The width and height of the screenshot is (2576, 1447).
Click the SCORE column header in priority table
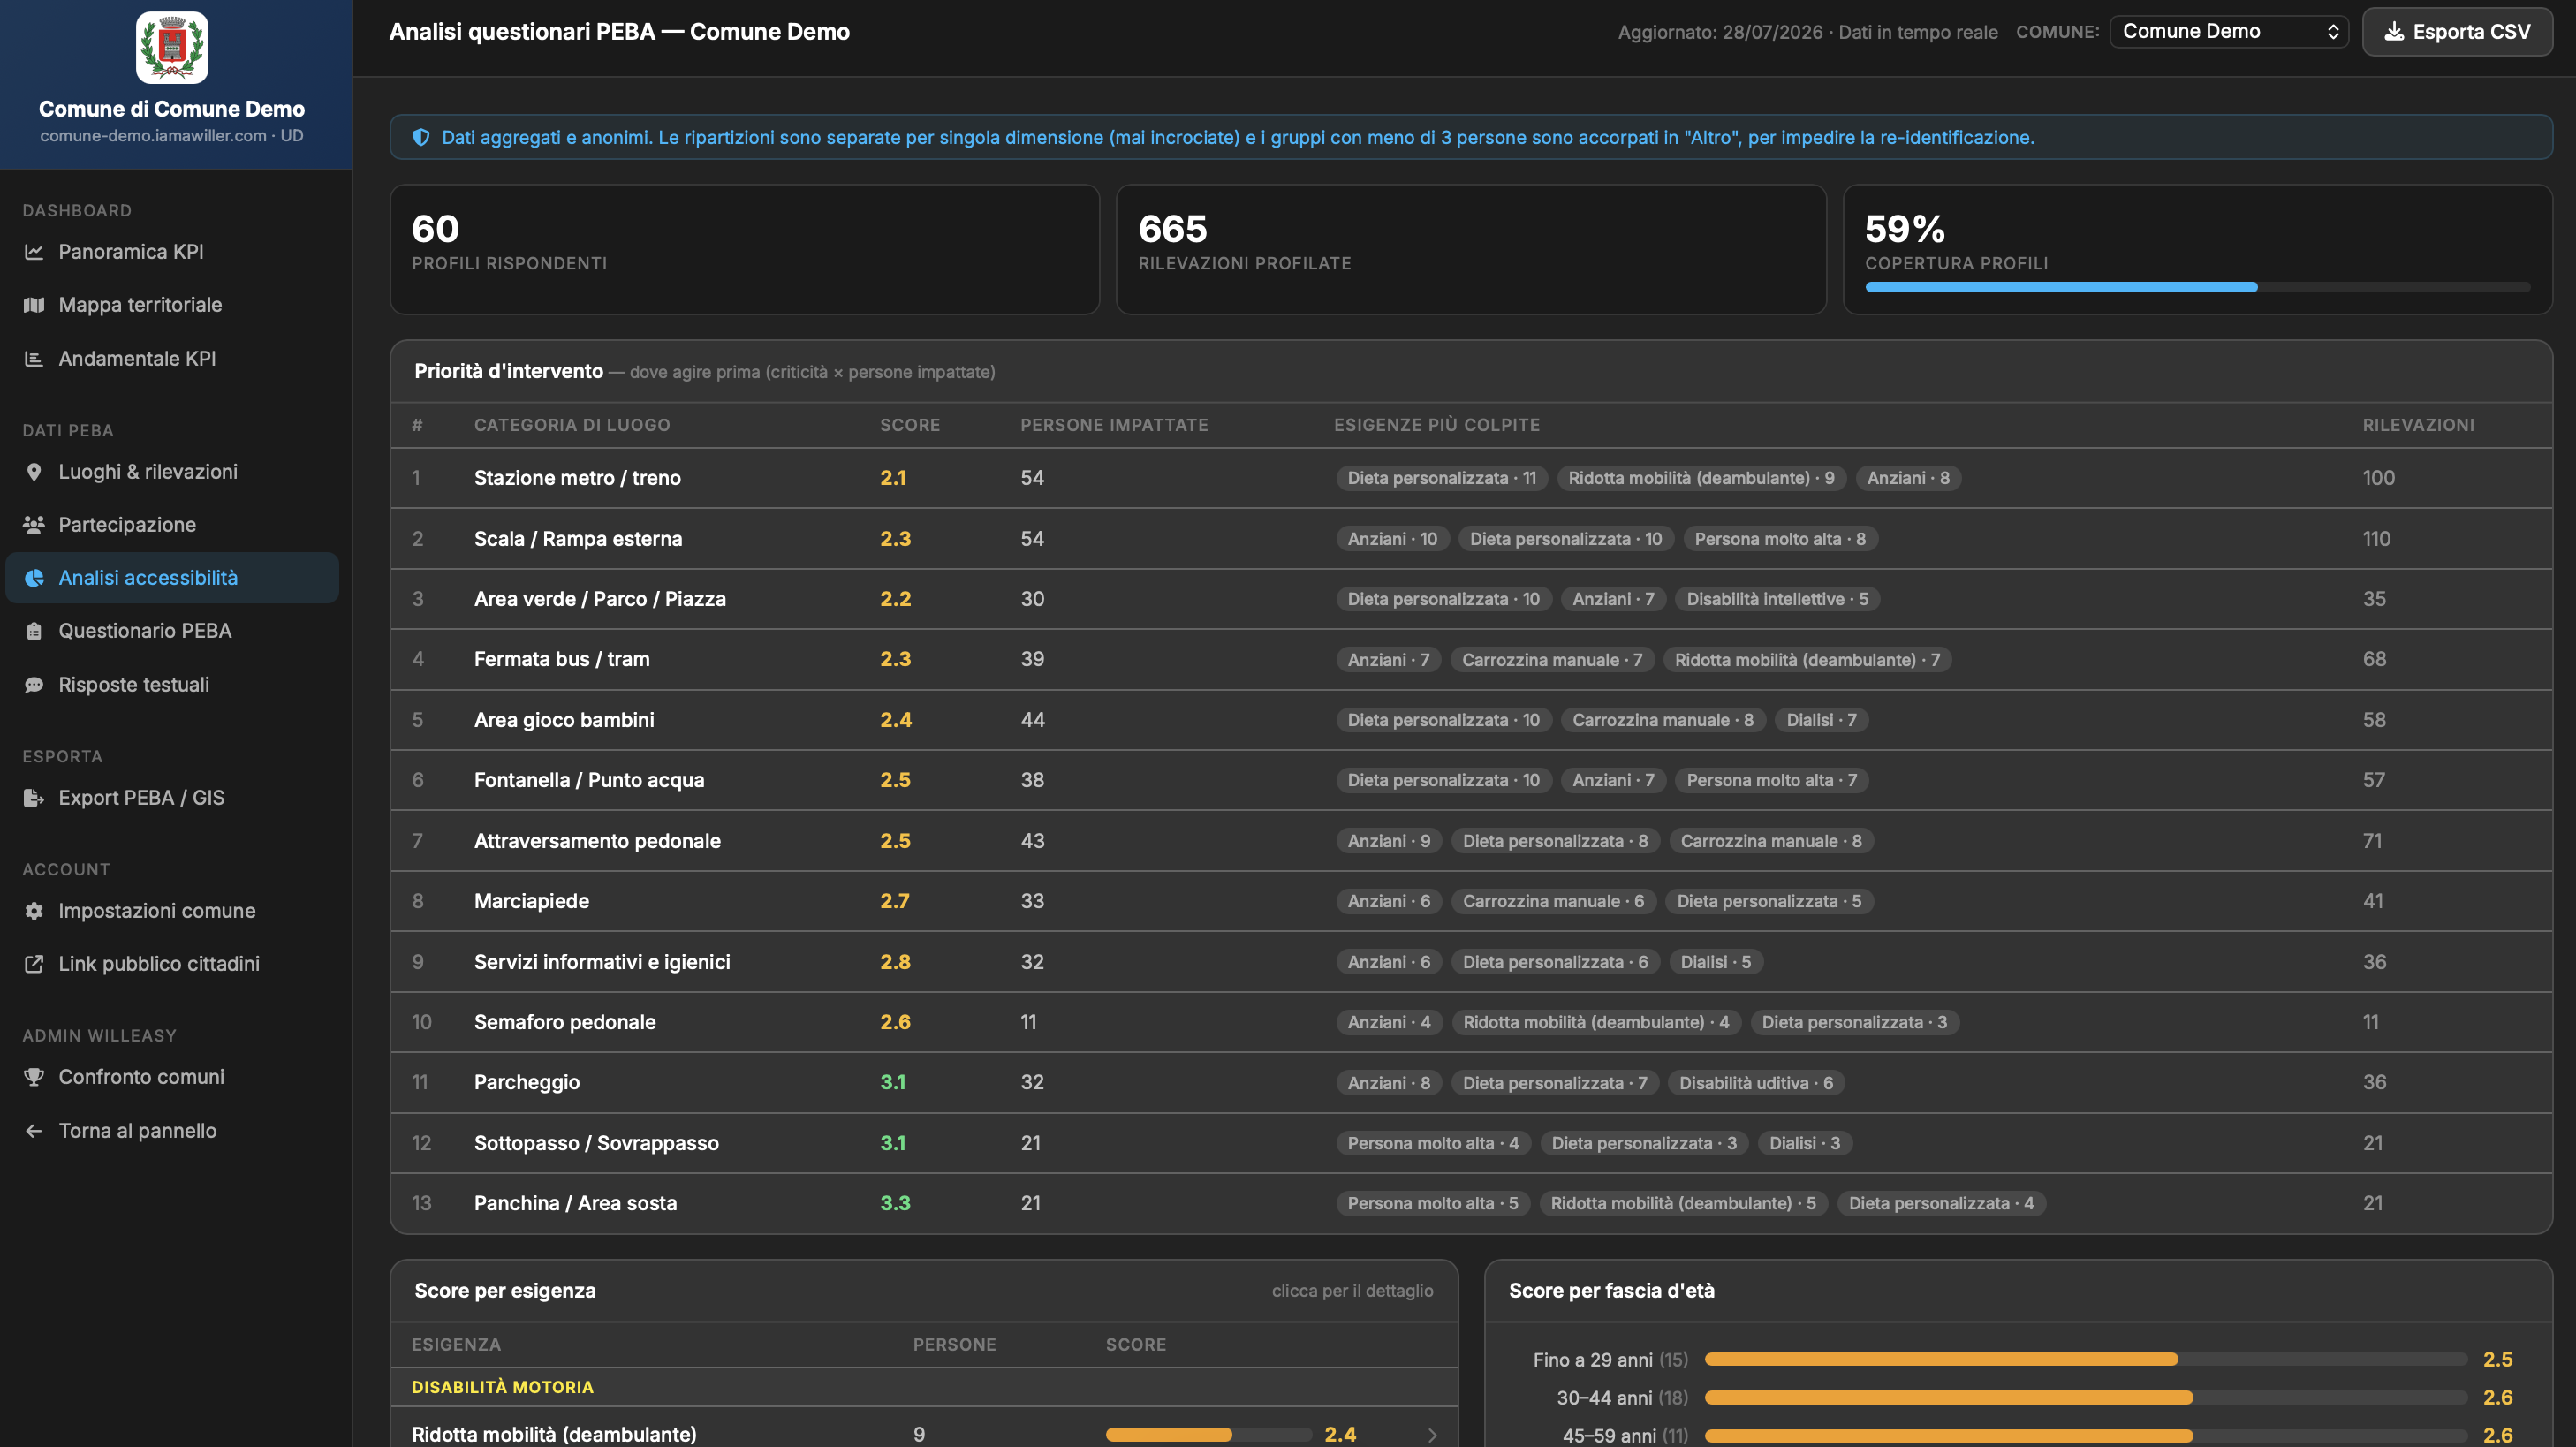910,425
